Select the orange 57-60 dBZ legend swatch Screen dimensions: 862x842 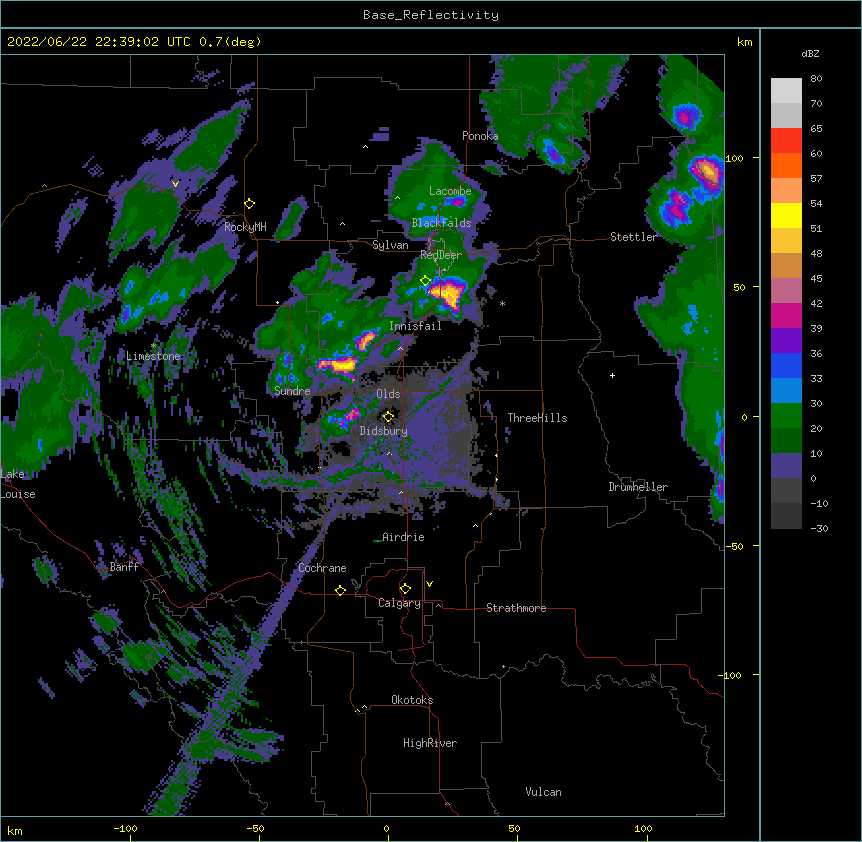786,165
